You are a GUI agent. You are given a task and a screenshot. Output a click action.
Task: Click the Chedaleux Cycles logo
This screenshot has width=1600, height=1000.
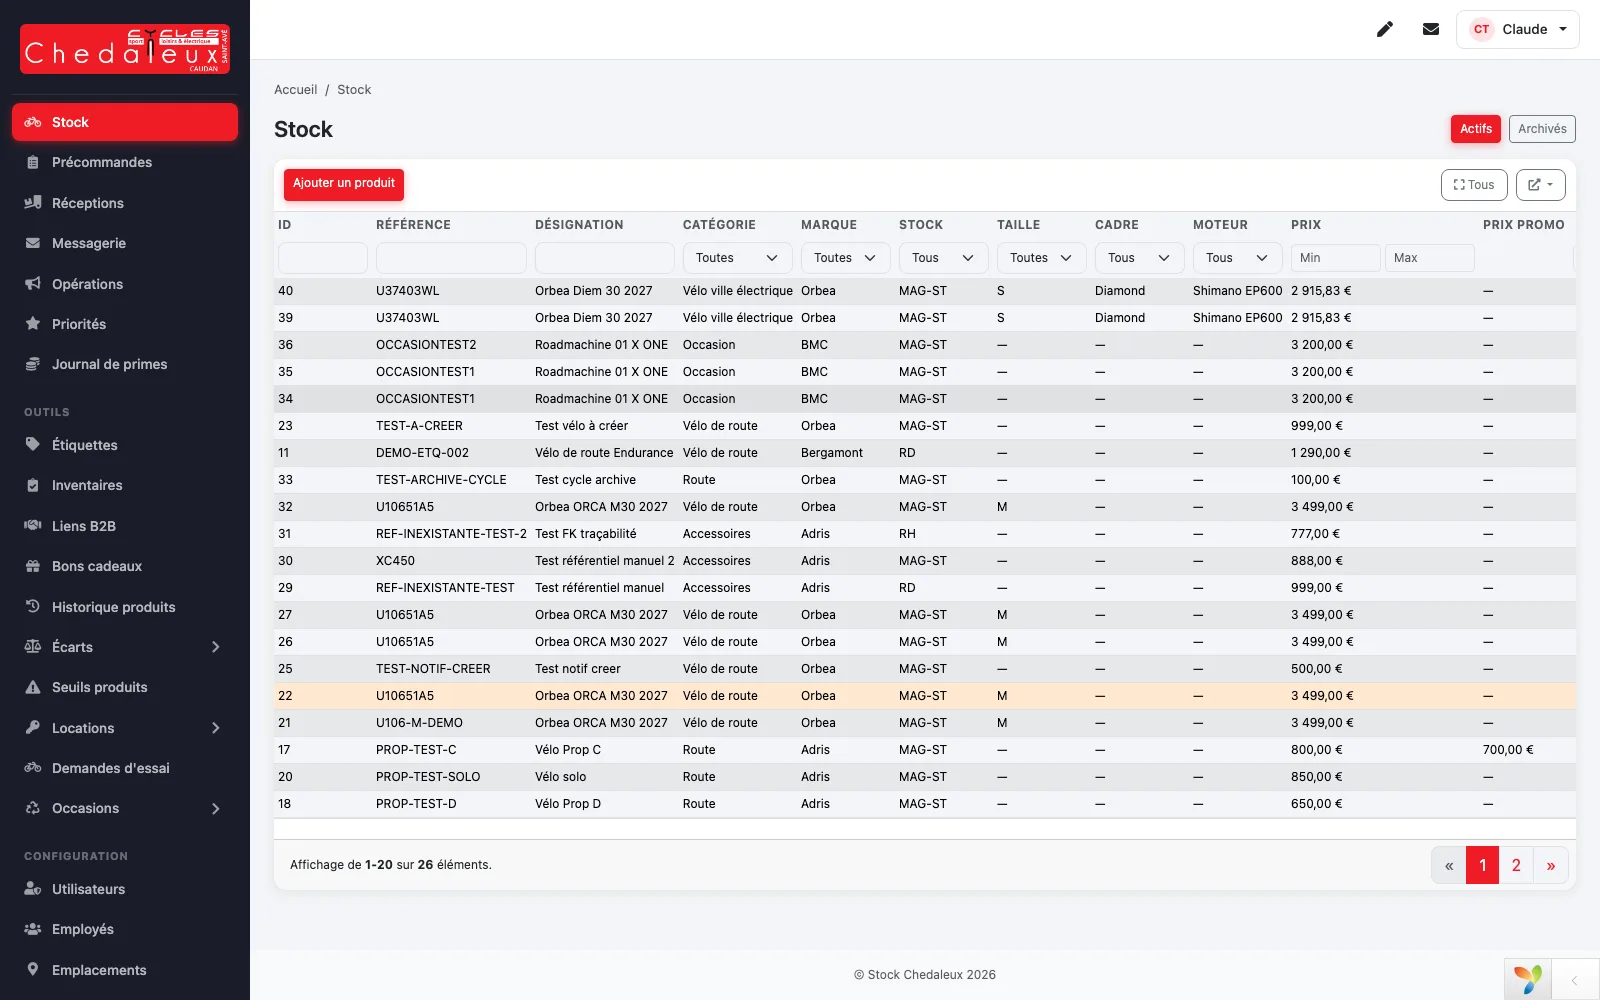point(125,49)
